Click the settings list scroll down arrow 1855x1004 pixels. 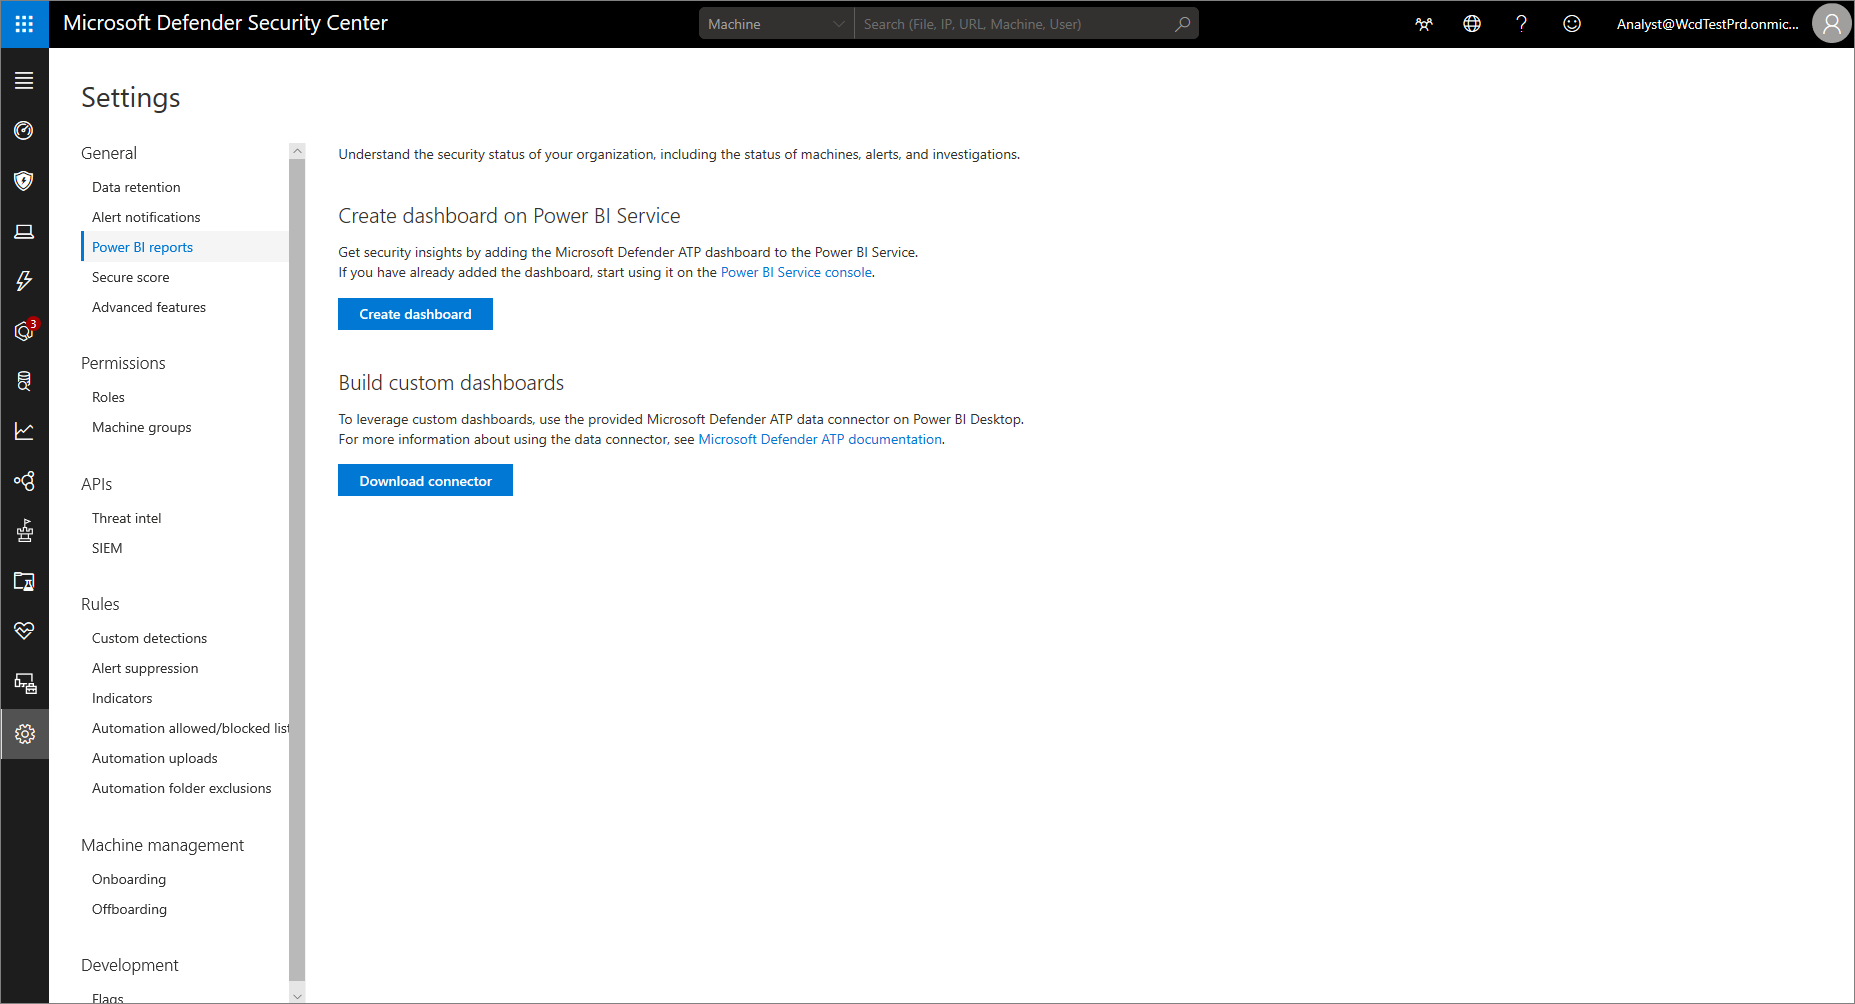[x=297, y=996]
